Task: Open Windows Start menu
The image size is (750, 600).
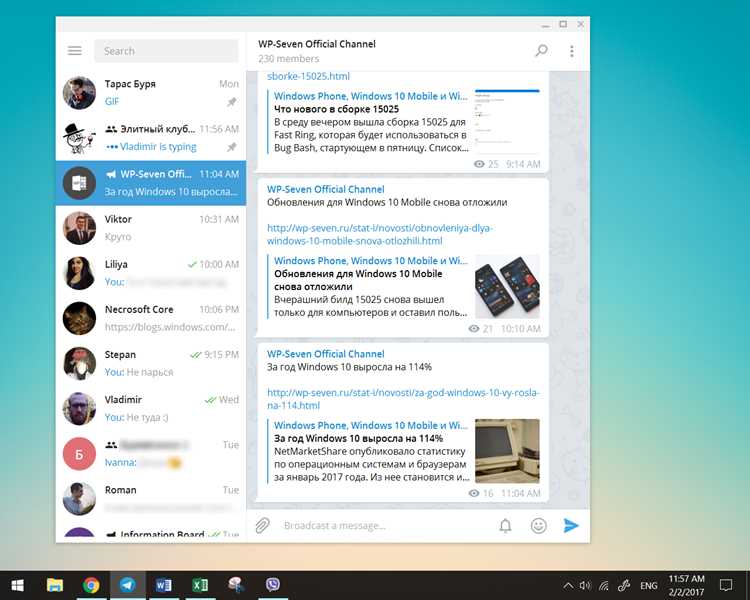Action: point(18,585)
